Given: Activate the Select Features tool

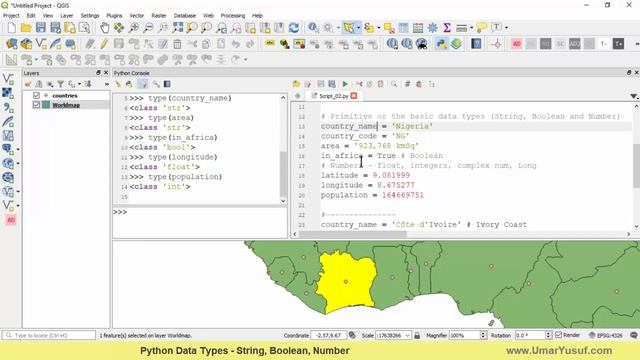Looking at the screenshot, I should pyautogui.click(x=349, y=28).
